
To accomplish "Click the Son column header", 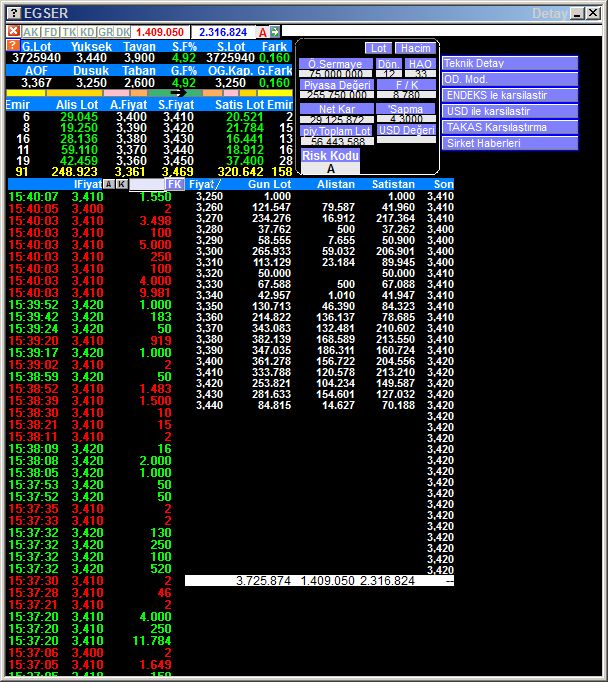I will (444, 184).
